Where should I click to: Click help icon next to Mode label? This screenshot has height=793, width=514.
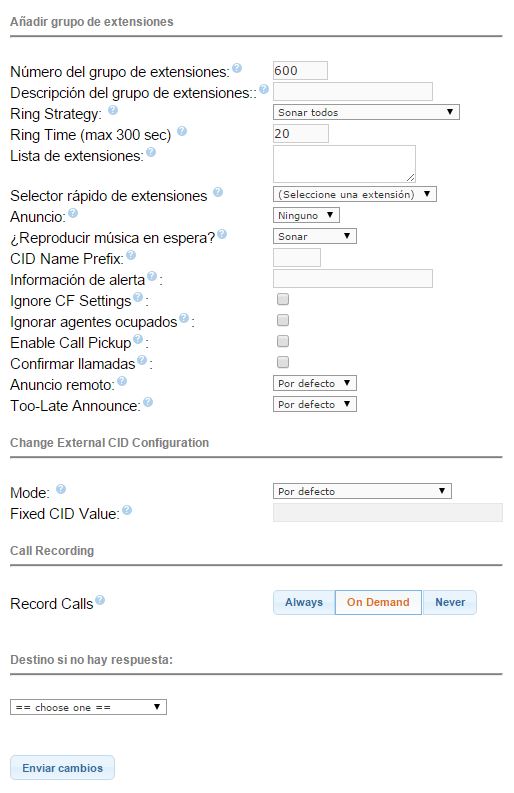(x=61, y=489)
